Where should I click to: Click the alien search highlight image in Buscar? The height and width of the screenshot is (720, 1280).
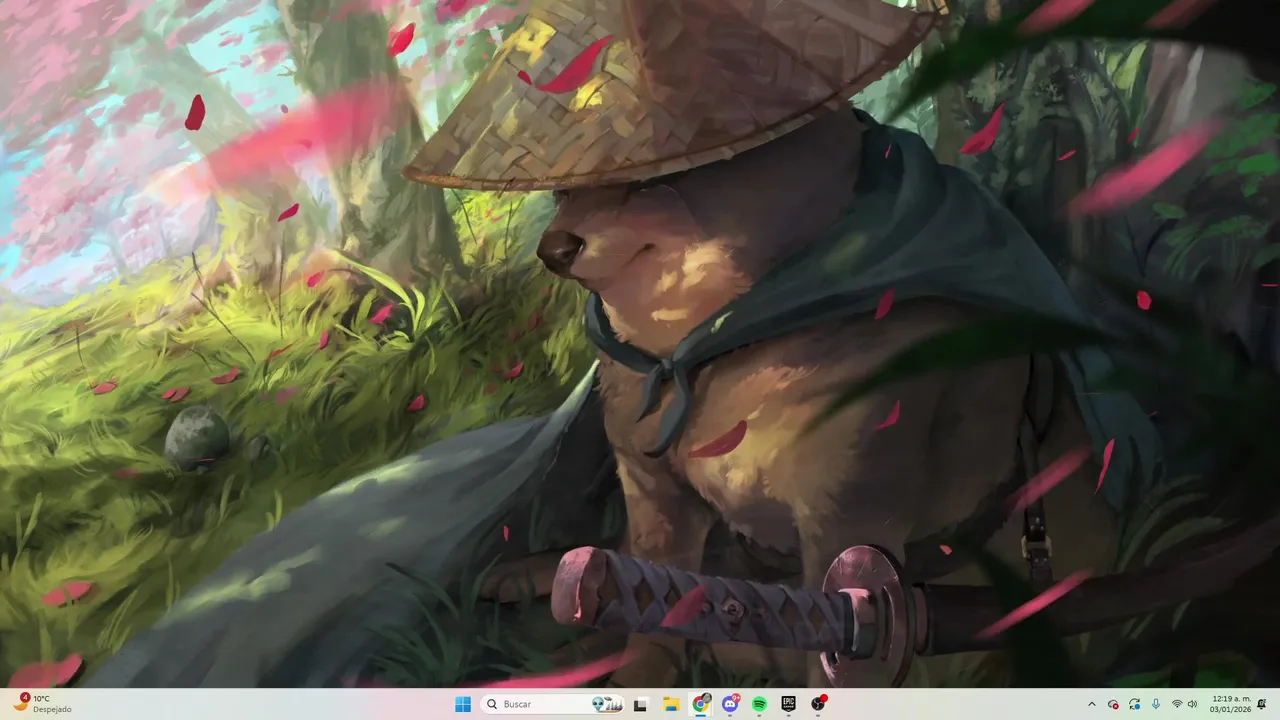[x=608, y=704]
